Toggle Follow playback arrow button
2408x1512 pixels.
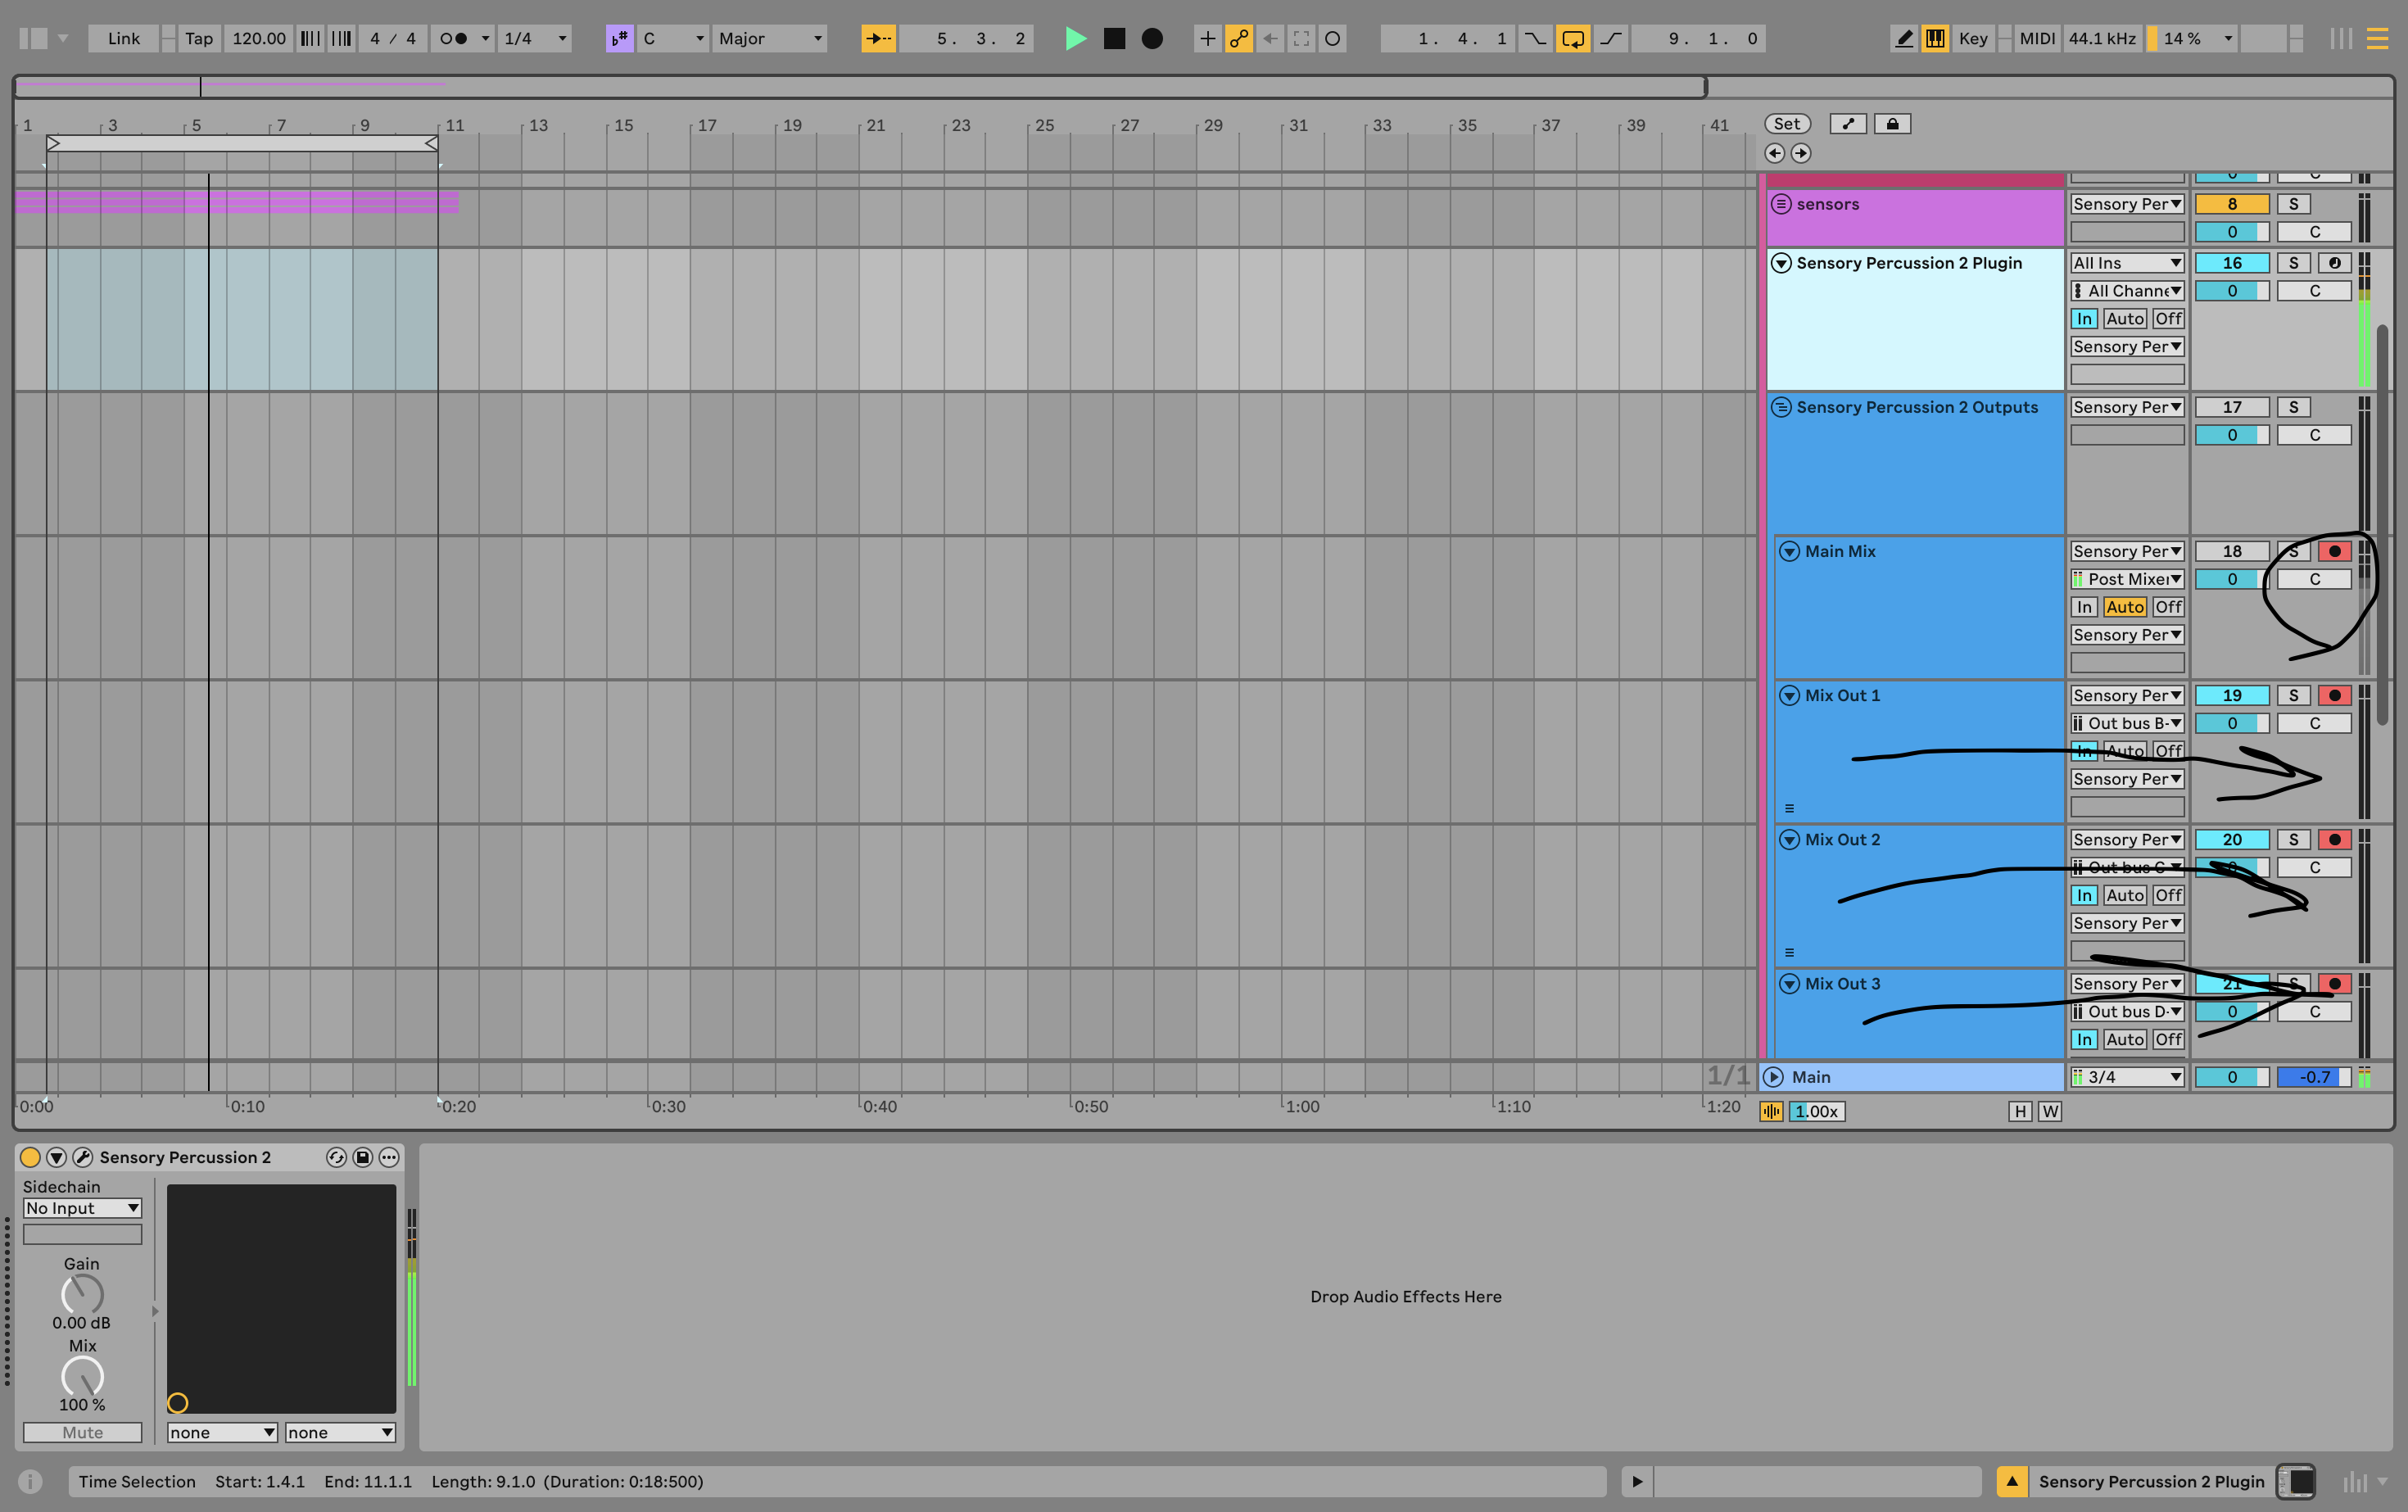click(x=878, y=38)
